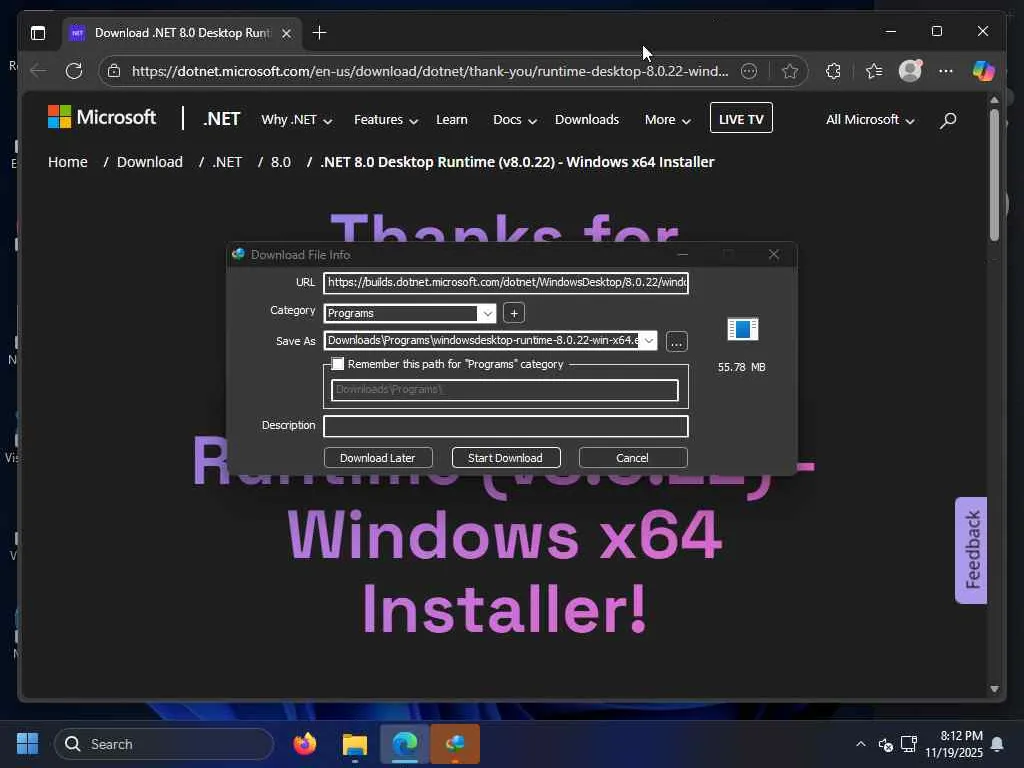
Task: Open the Save As path dropdown arrow
Action: [x=648, y=340]
